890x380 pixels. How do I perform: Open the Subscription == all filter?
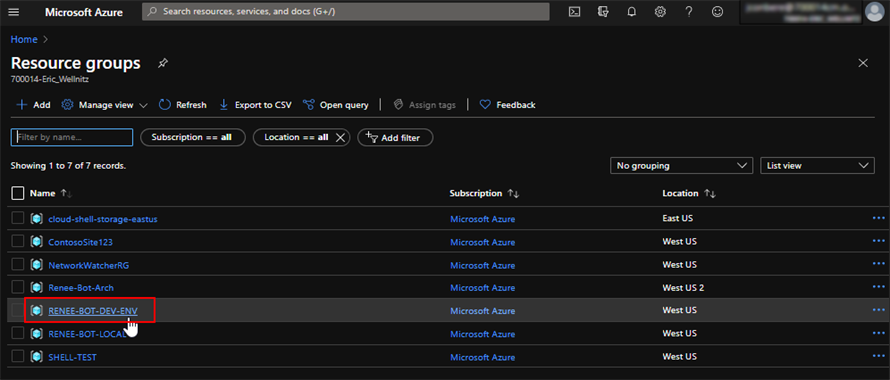[x=192, y=137]
